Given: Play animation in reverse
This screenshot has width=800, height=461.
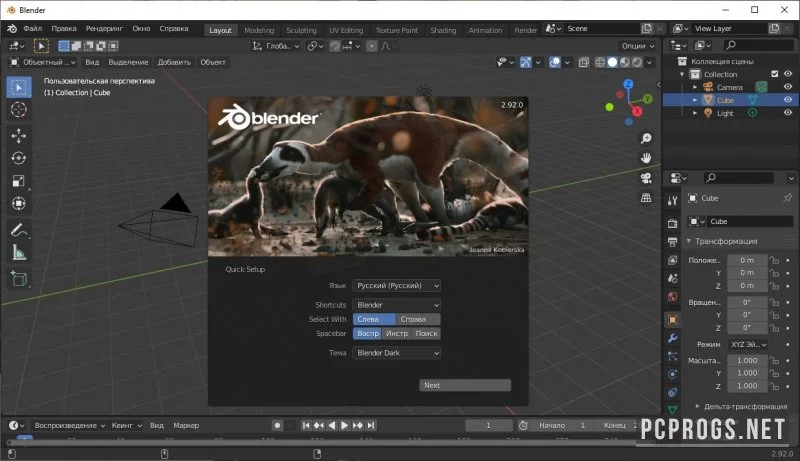Looking at the screenshot, I should tap(332, 425).
